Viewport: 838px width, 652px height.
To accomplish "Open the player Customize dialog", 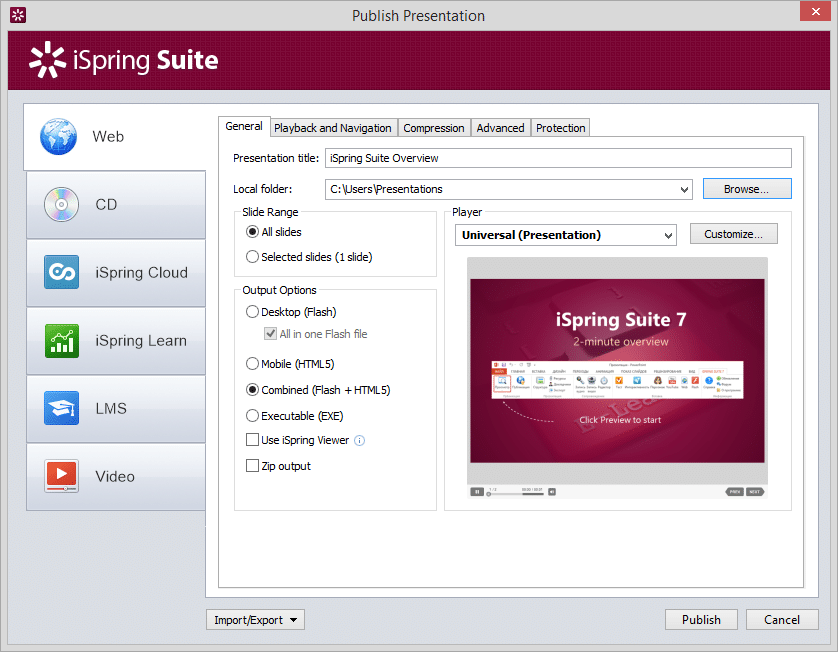I will [x=733, y=233].
